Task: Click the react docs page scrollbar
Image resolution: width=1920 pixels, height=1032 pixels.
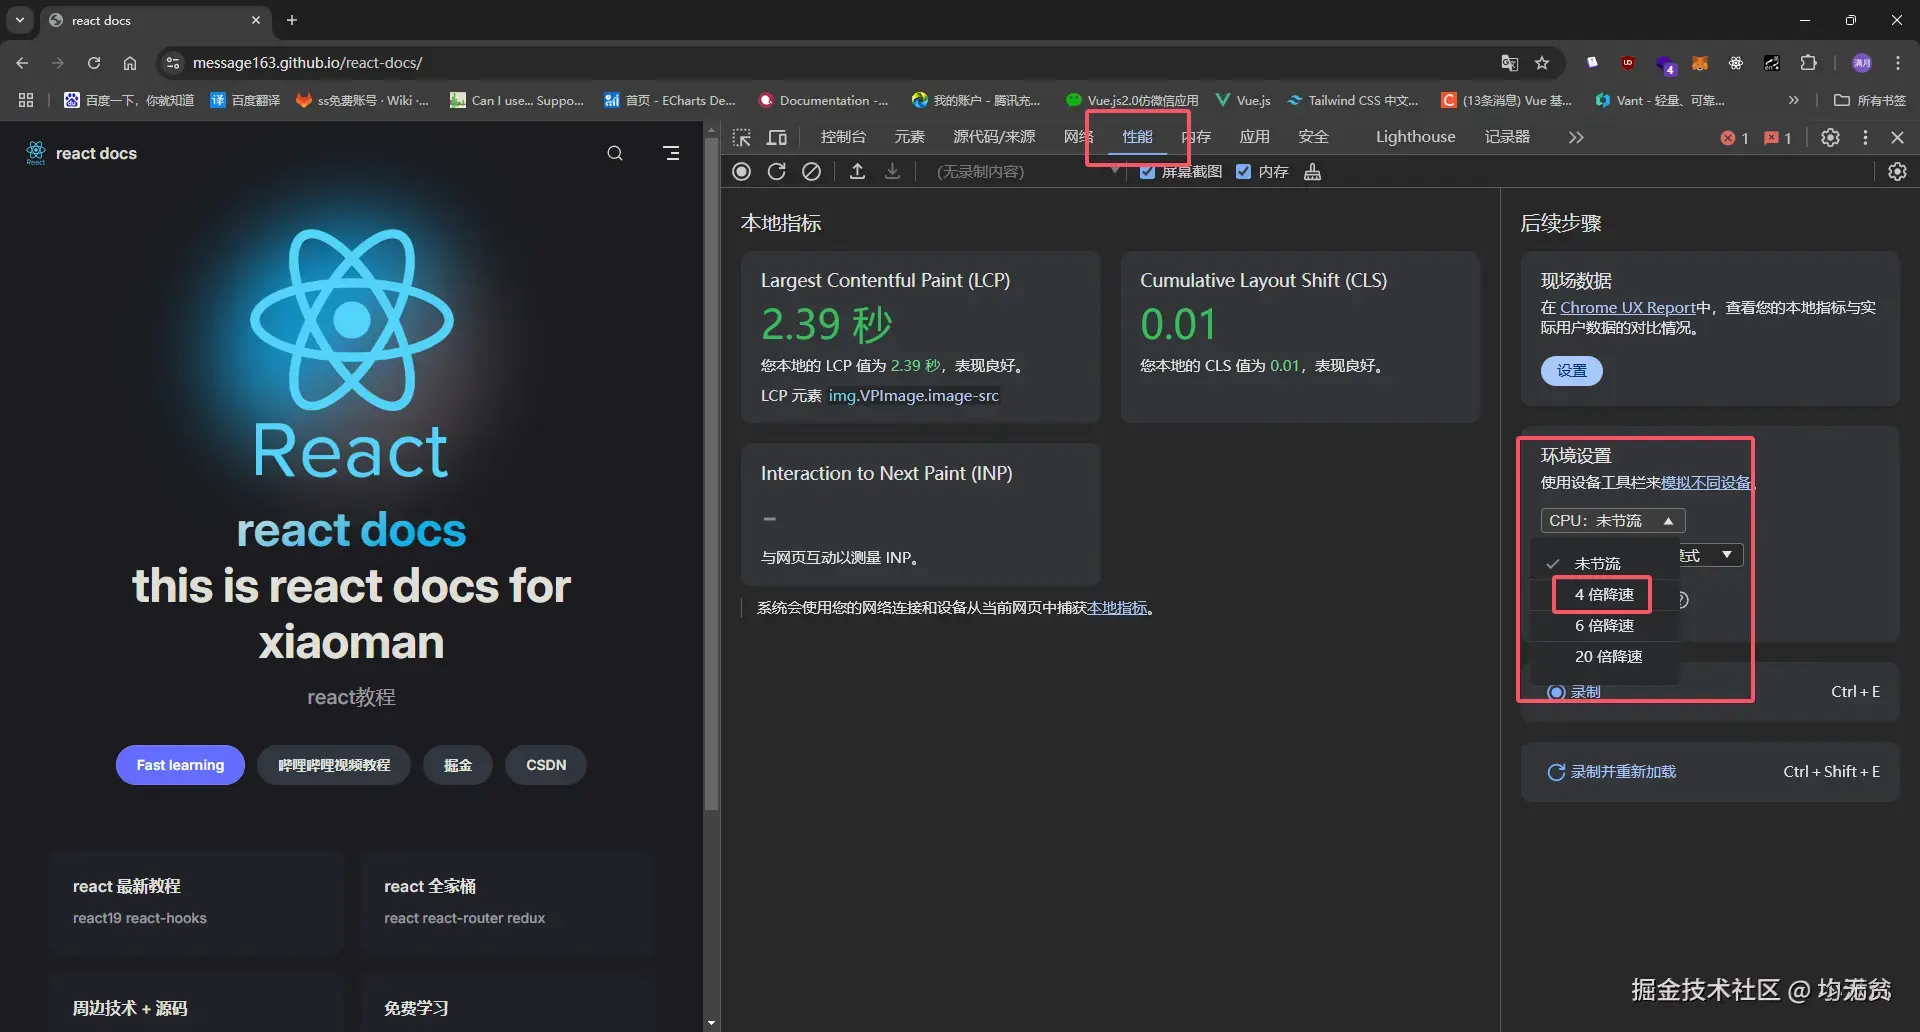Action: (x=711, y=475)
